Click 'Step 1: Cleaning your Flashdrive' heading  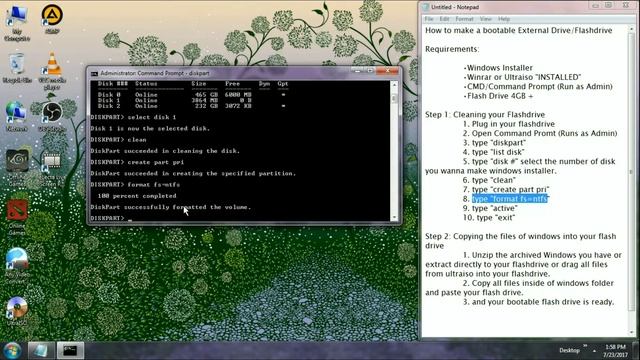click(485, 114)
